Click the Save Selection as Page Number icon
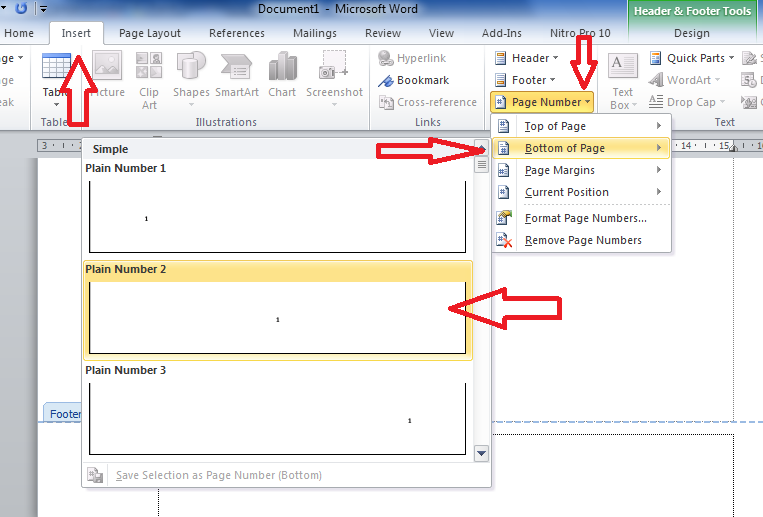The height and width of the screenshot is (517, 763). [x=95, y=475]
